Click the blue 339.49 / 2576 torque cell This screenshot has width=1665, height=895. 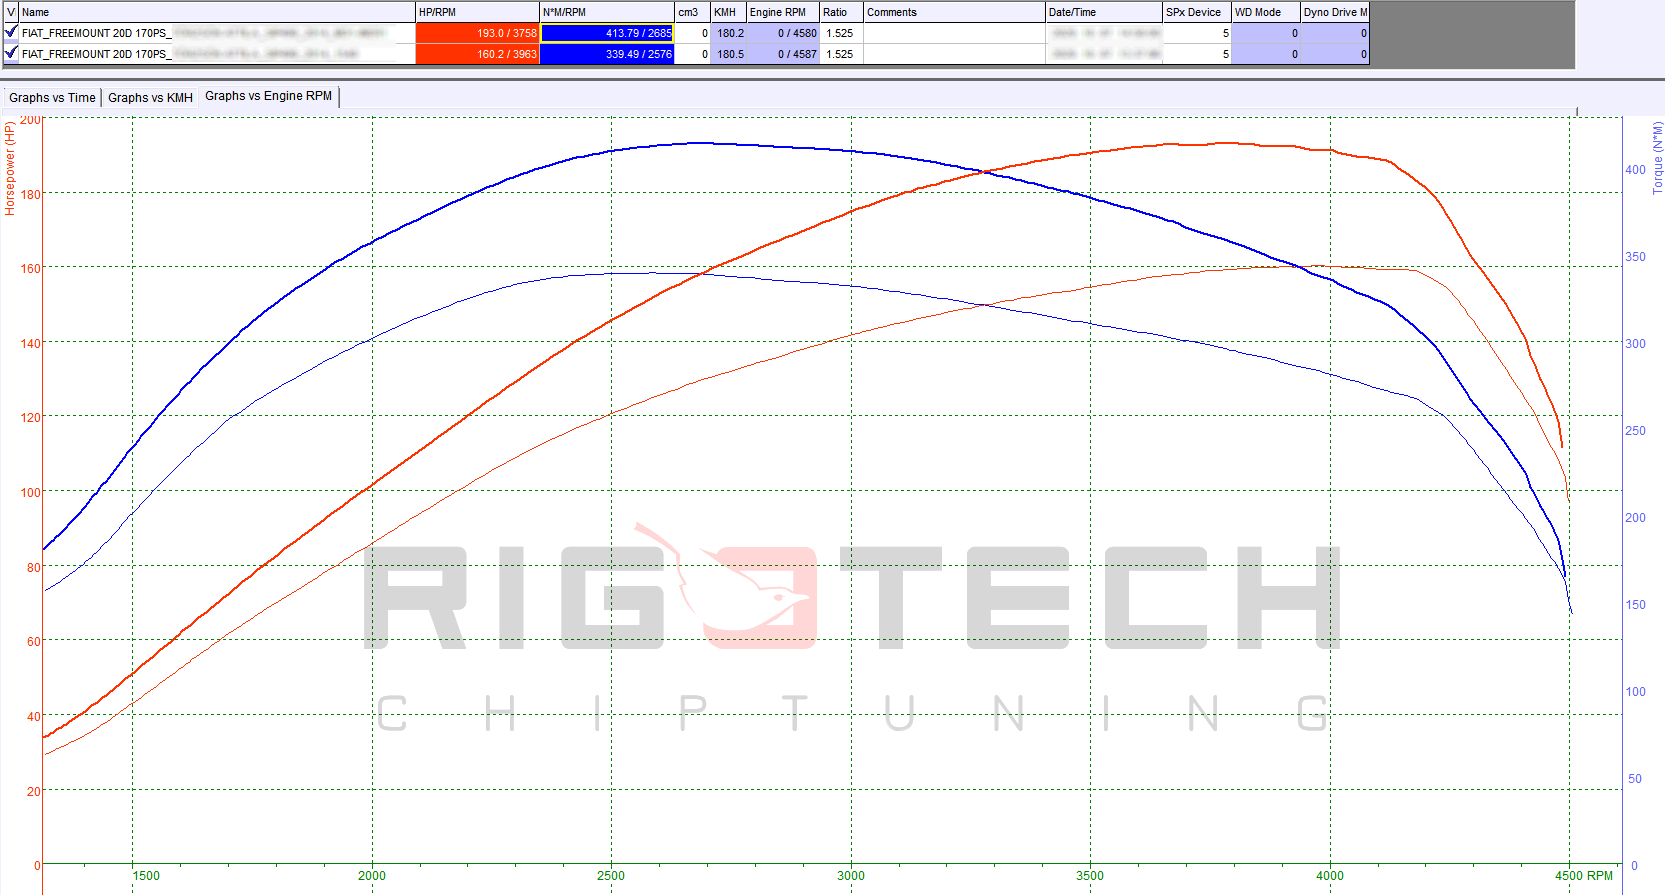tap(607, 54)
